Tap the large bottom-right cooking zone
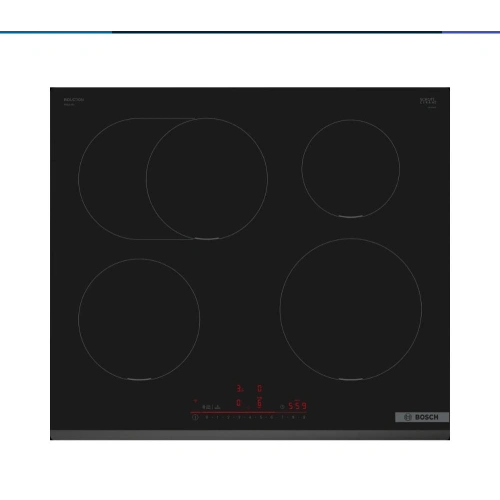500x500 pixels. click(351, 309)
